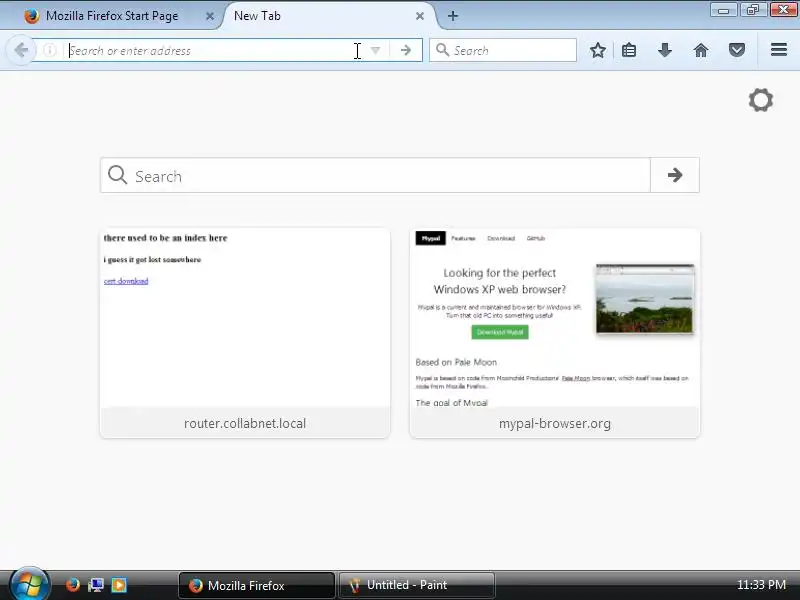Click the 11:33 PM taskbar clock
800x600 pixels.
(761, 585)
